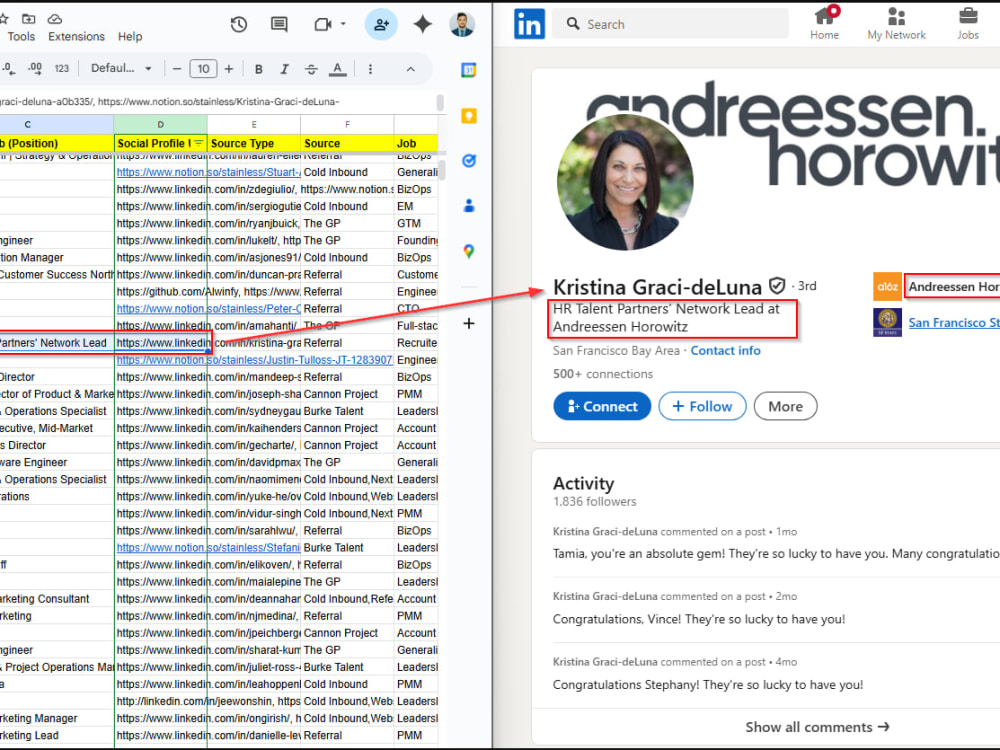
Task: Open the More button on profile
Action: 785,406
